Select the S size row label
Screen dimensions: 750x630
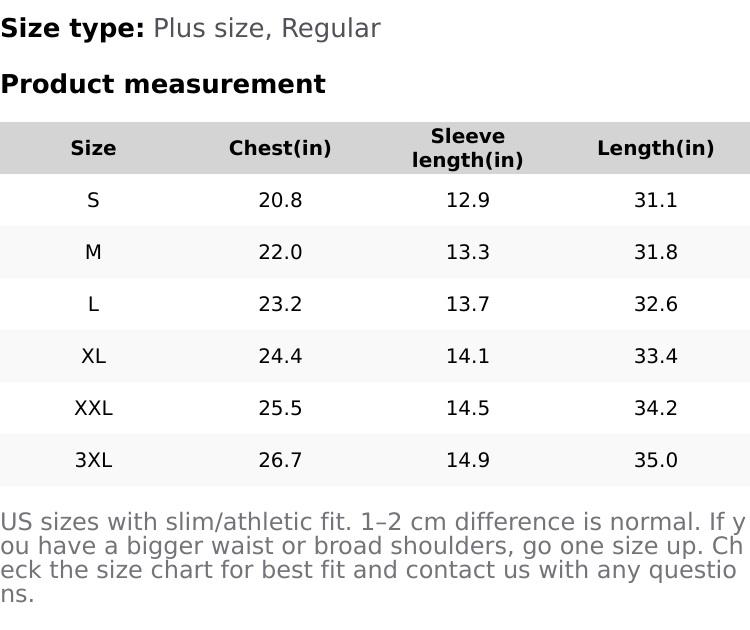(93, 200)
